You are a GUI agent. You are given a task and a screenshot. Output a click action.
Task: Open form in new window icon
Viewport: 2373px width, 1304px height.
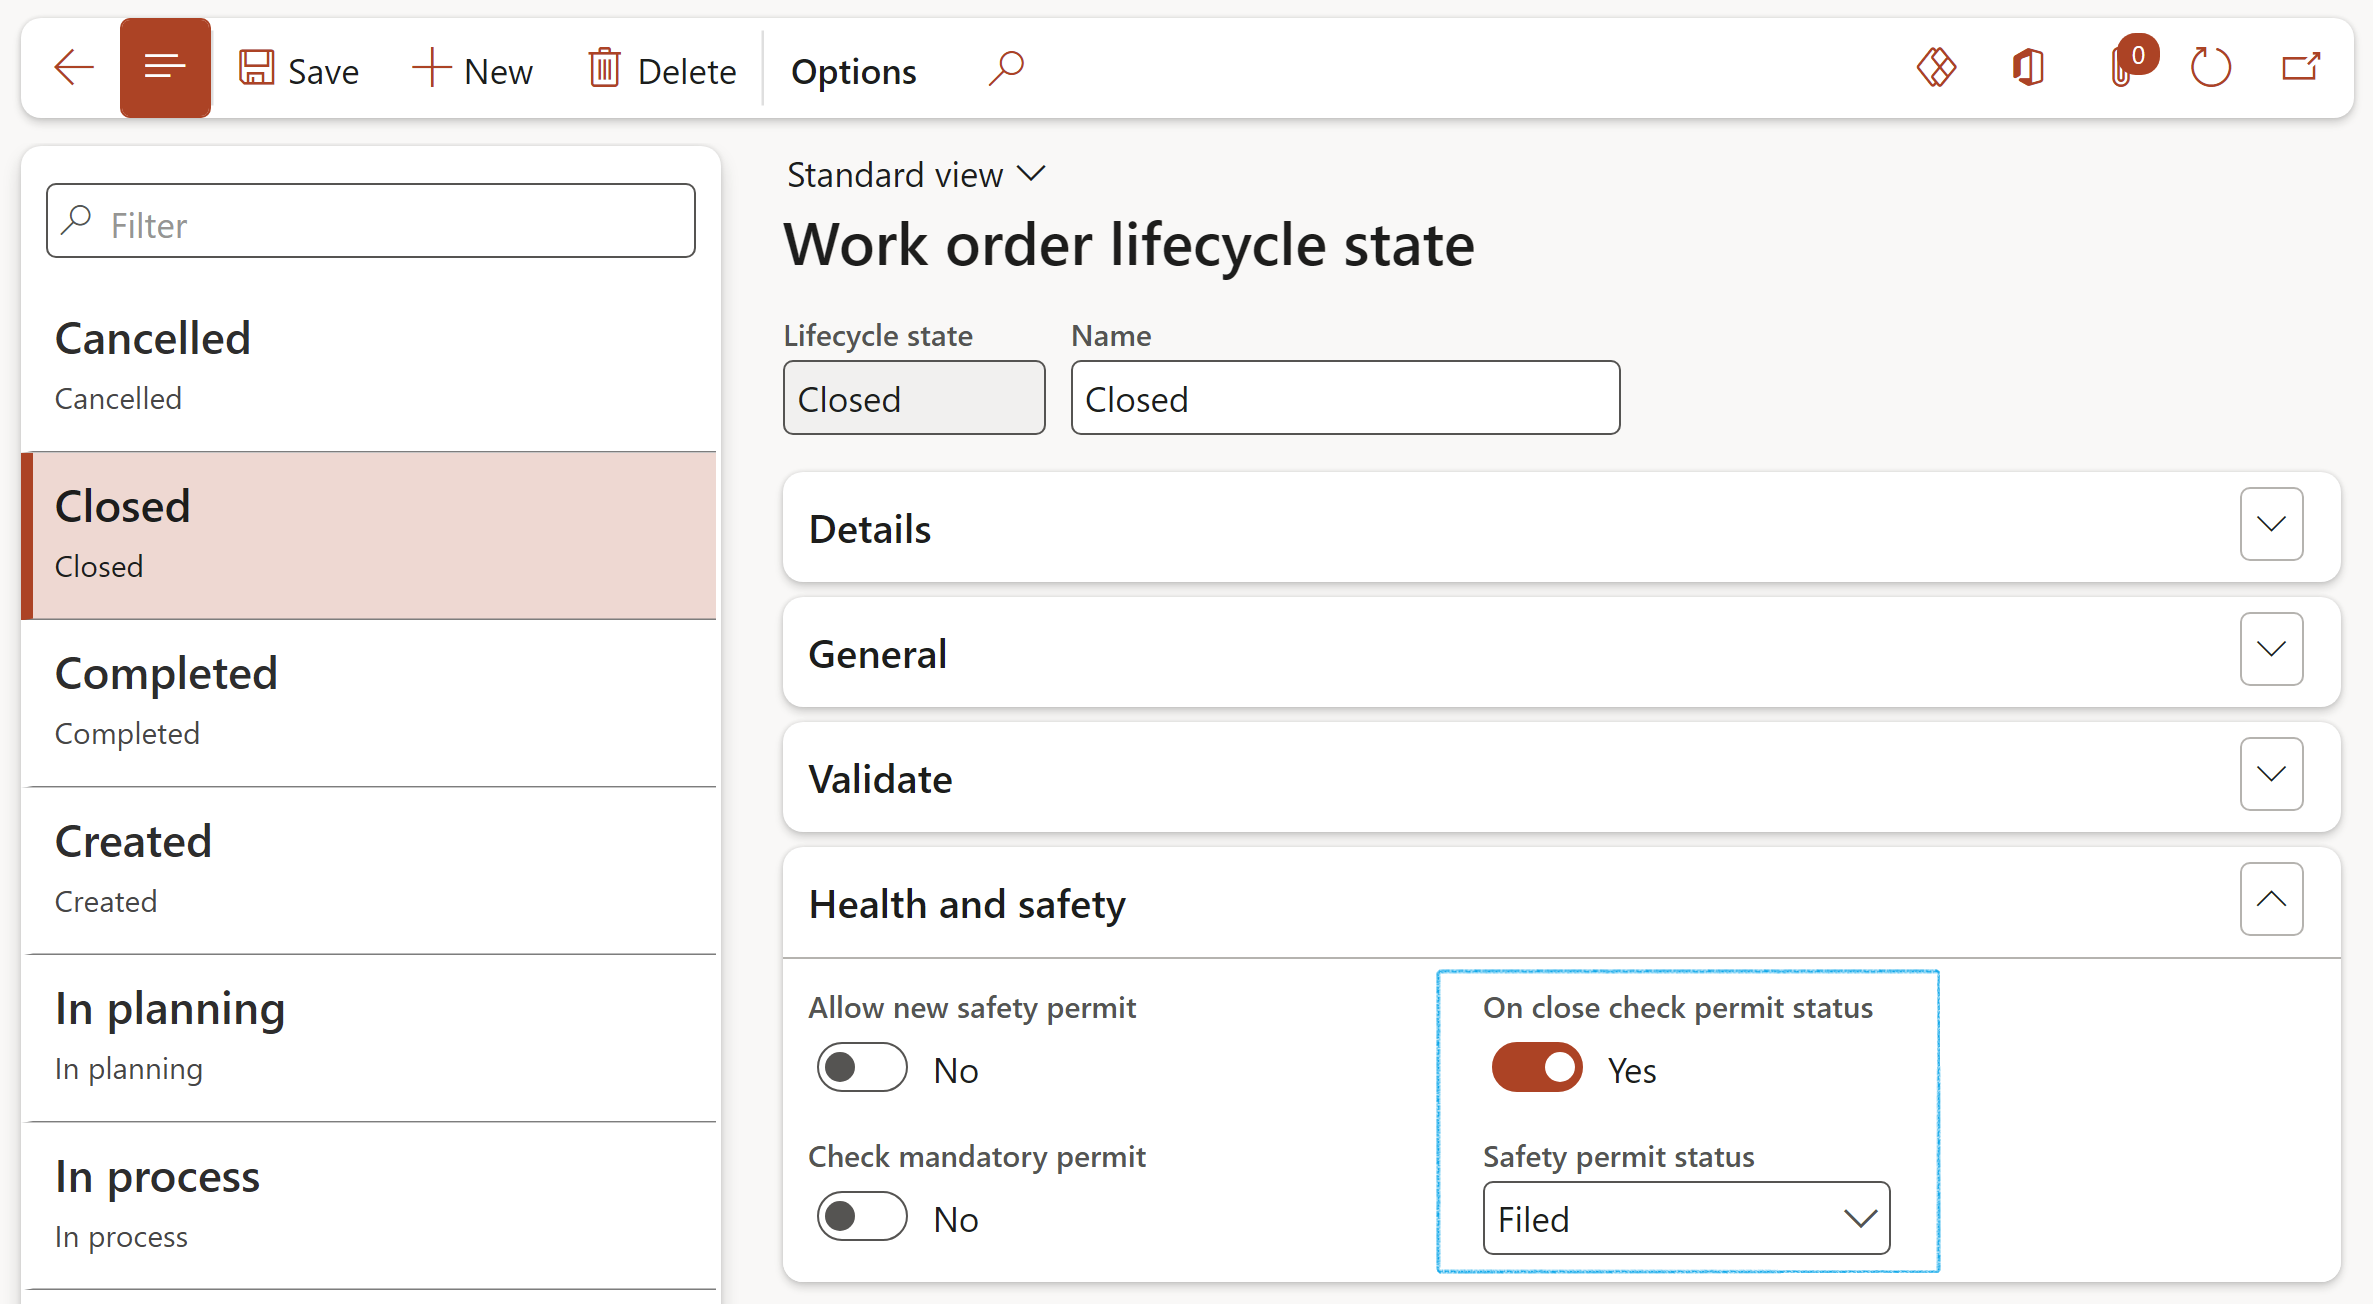[x=2301, y=68]
